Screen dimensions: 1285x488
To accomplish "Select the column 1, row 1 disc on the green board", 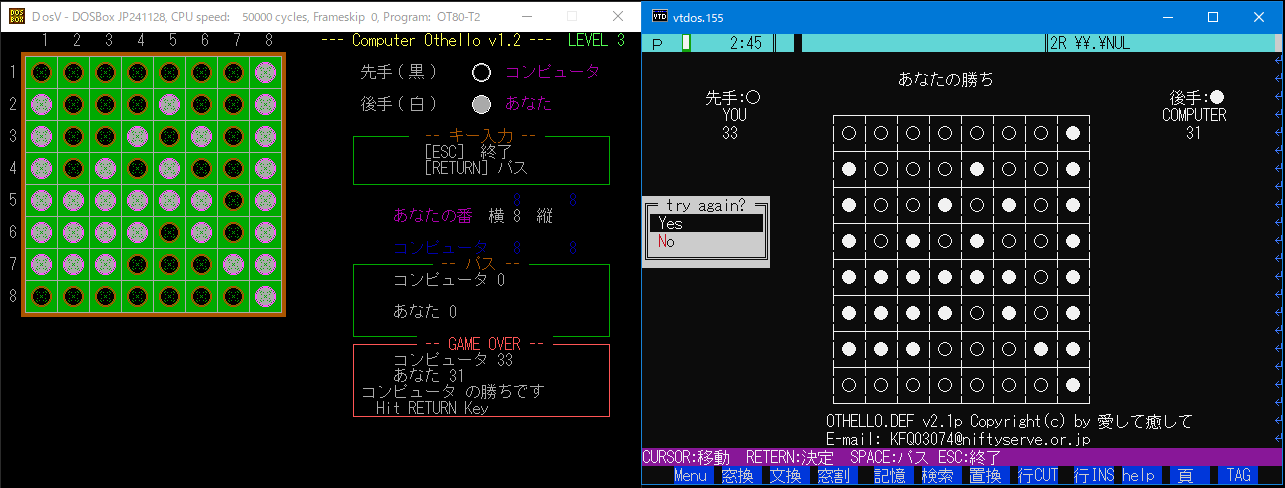I will click(41, 72).
